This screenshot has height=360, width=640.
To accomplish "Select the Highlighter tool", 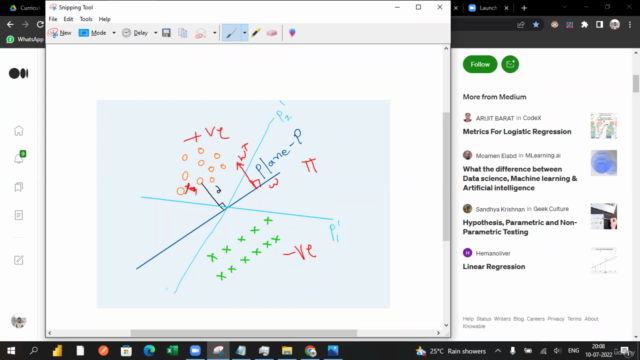I will click(x=256, y=33).
